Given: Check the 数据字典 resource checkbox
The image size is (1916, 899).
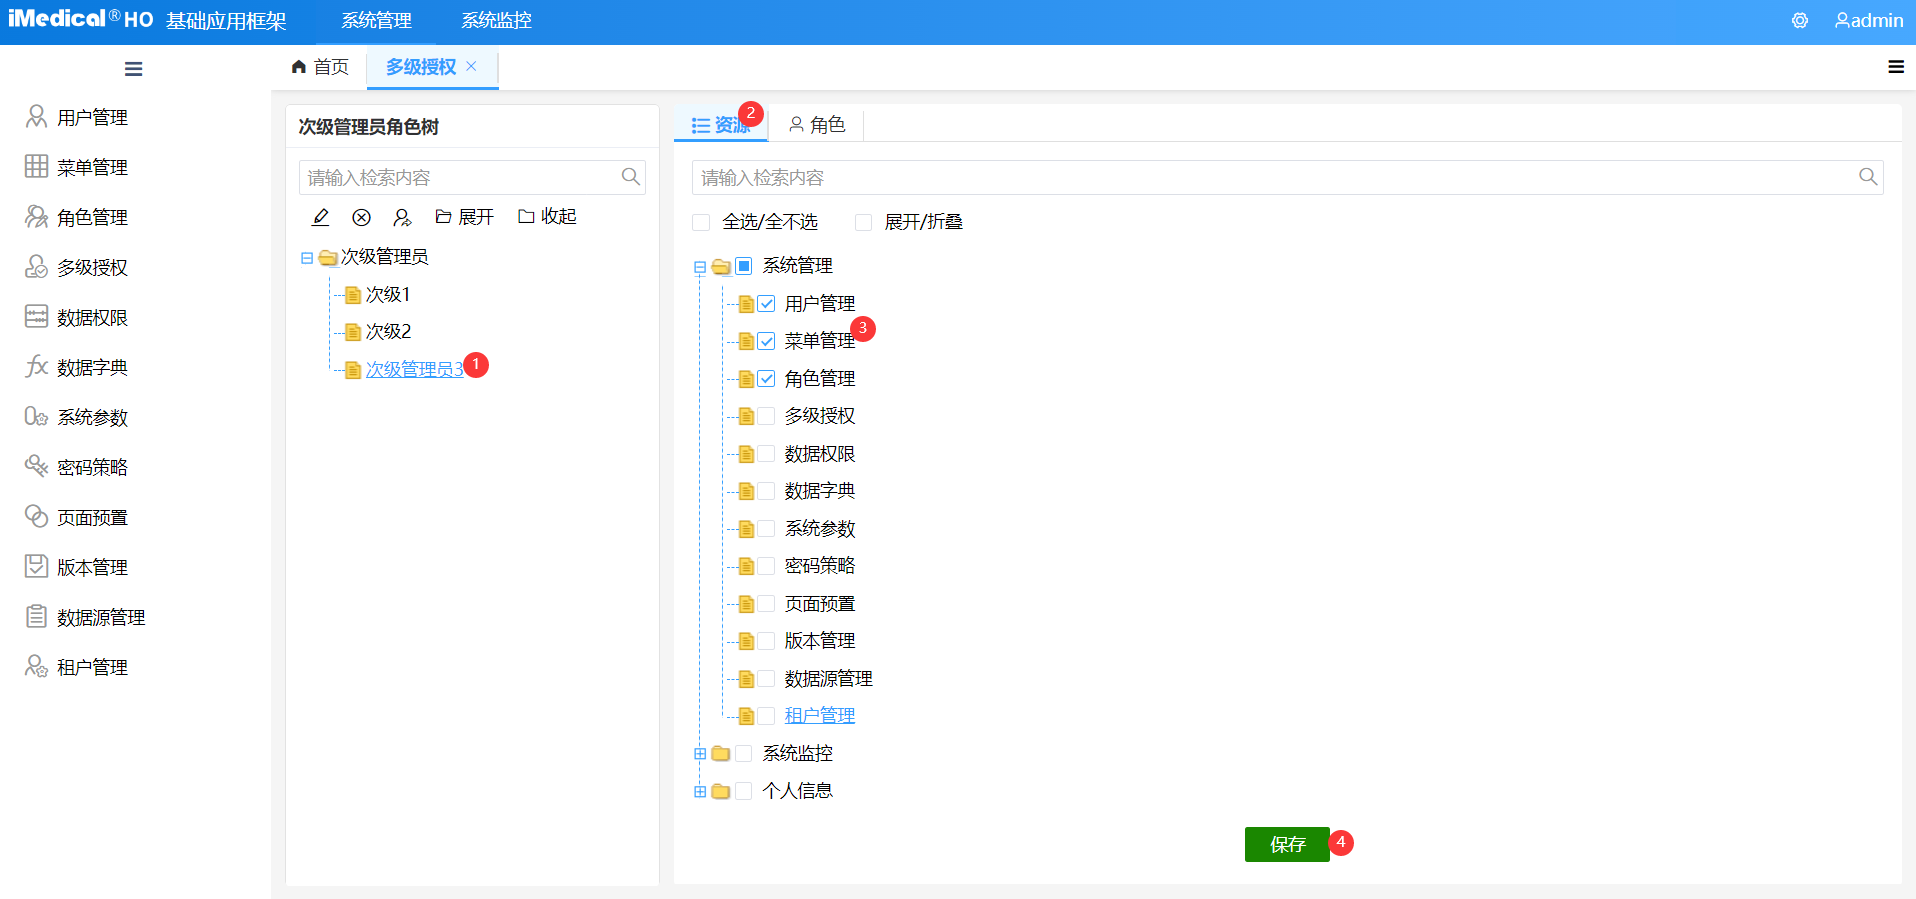Looking at the screenshot, I should click(766, 491).
